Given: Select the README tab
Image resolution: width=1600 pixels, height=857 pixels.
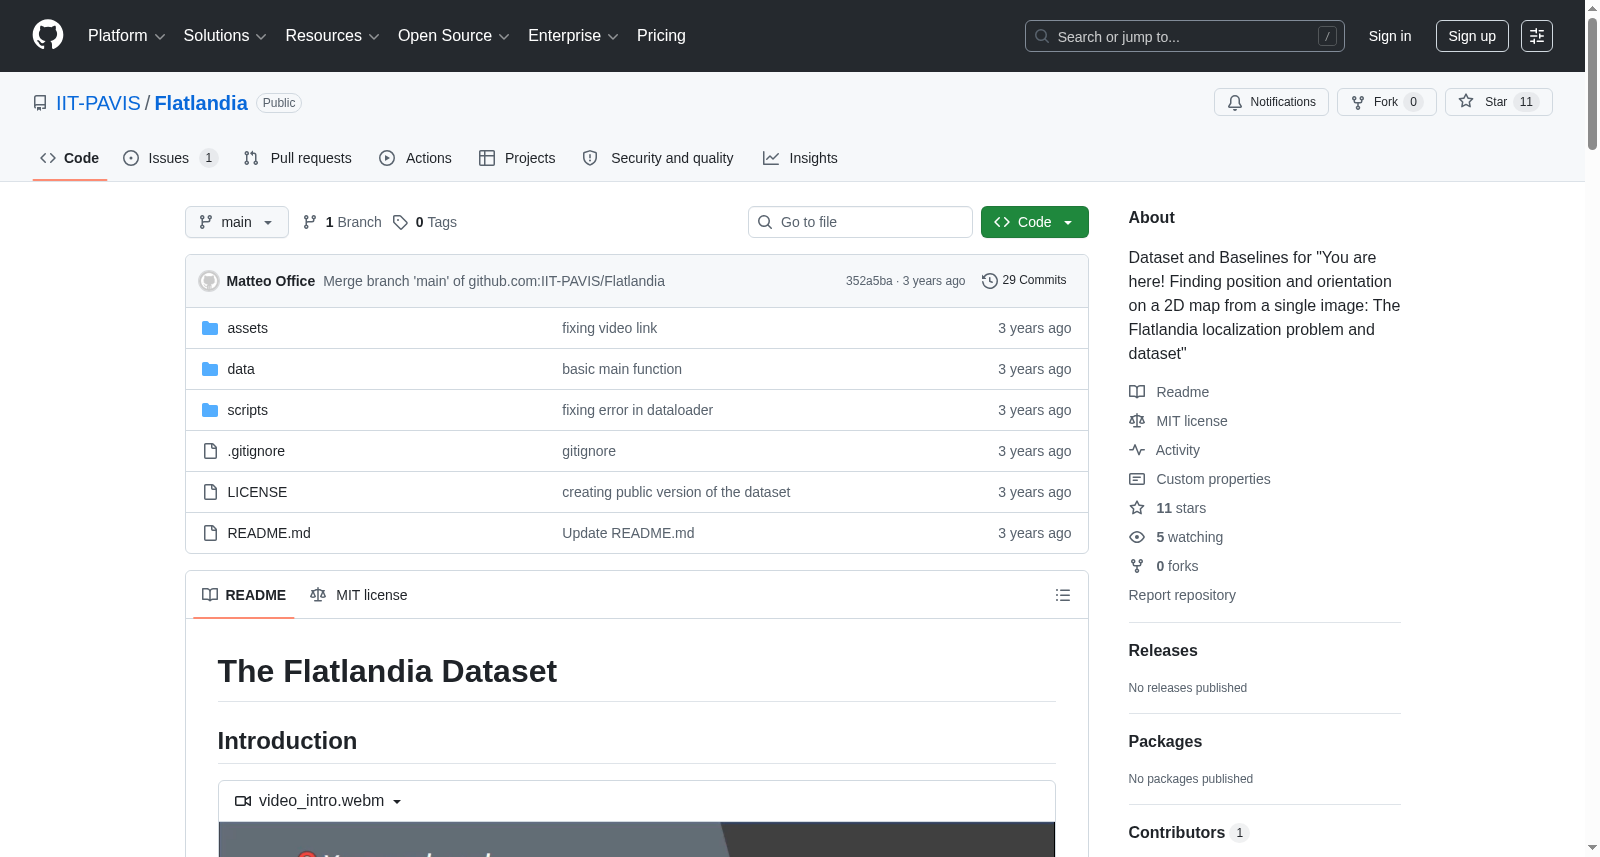Looking at the screenshot, I should tap(244, 595).
